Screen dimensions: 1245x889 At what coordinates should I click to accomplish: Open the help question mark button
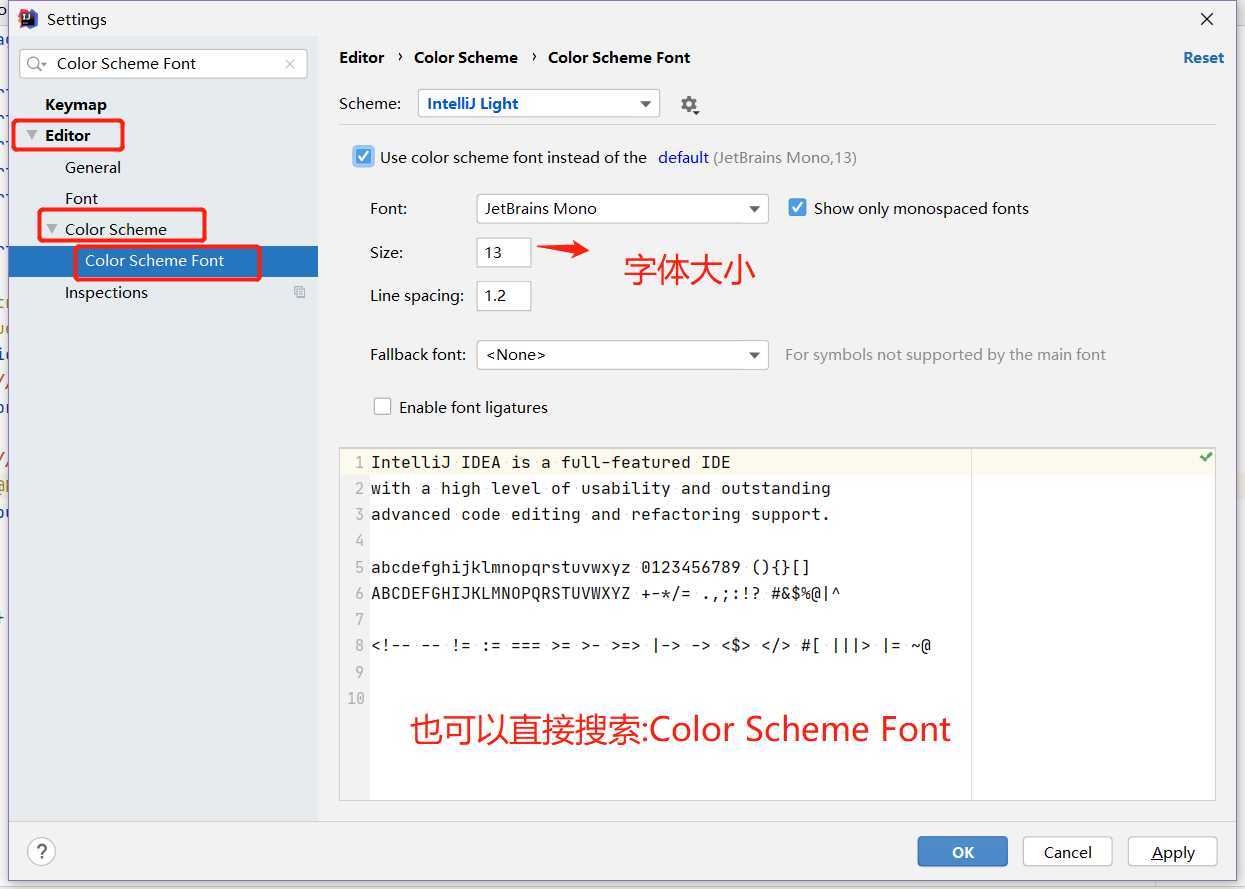41,852
